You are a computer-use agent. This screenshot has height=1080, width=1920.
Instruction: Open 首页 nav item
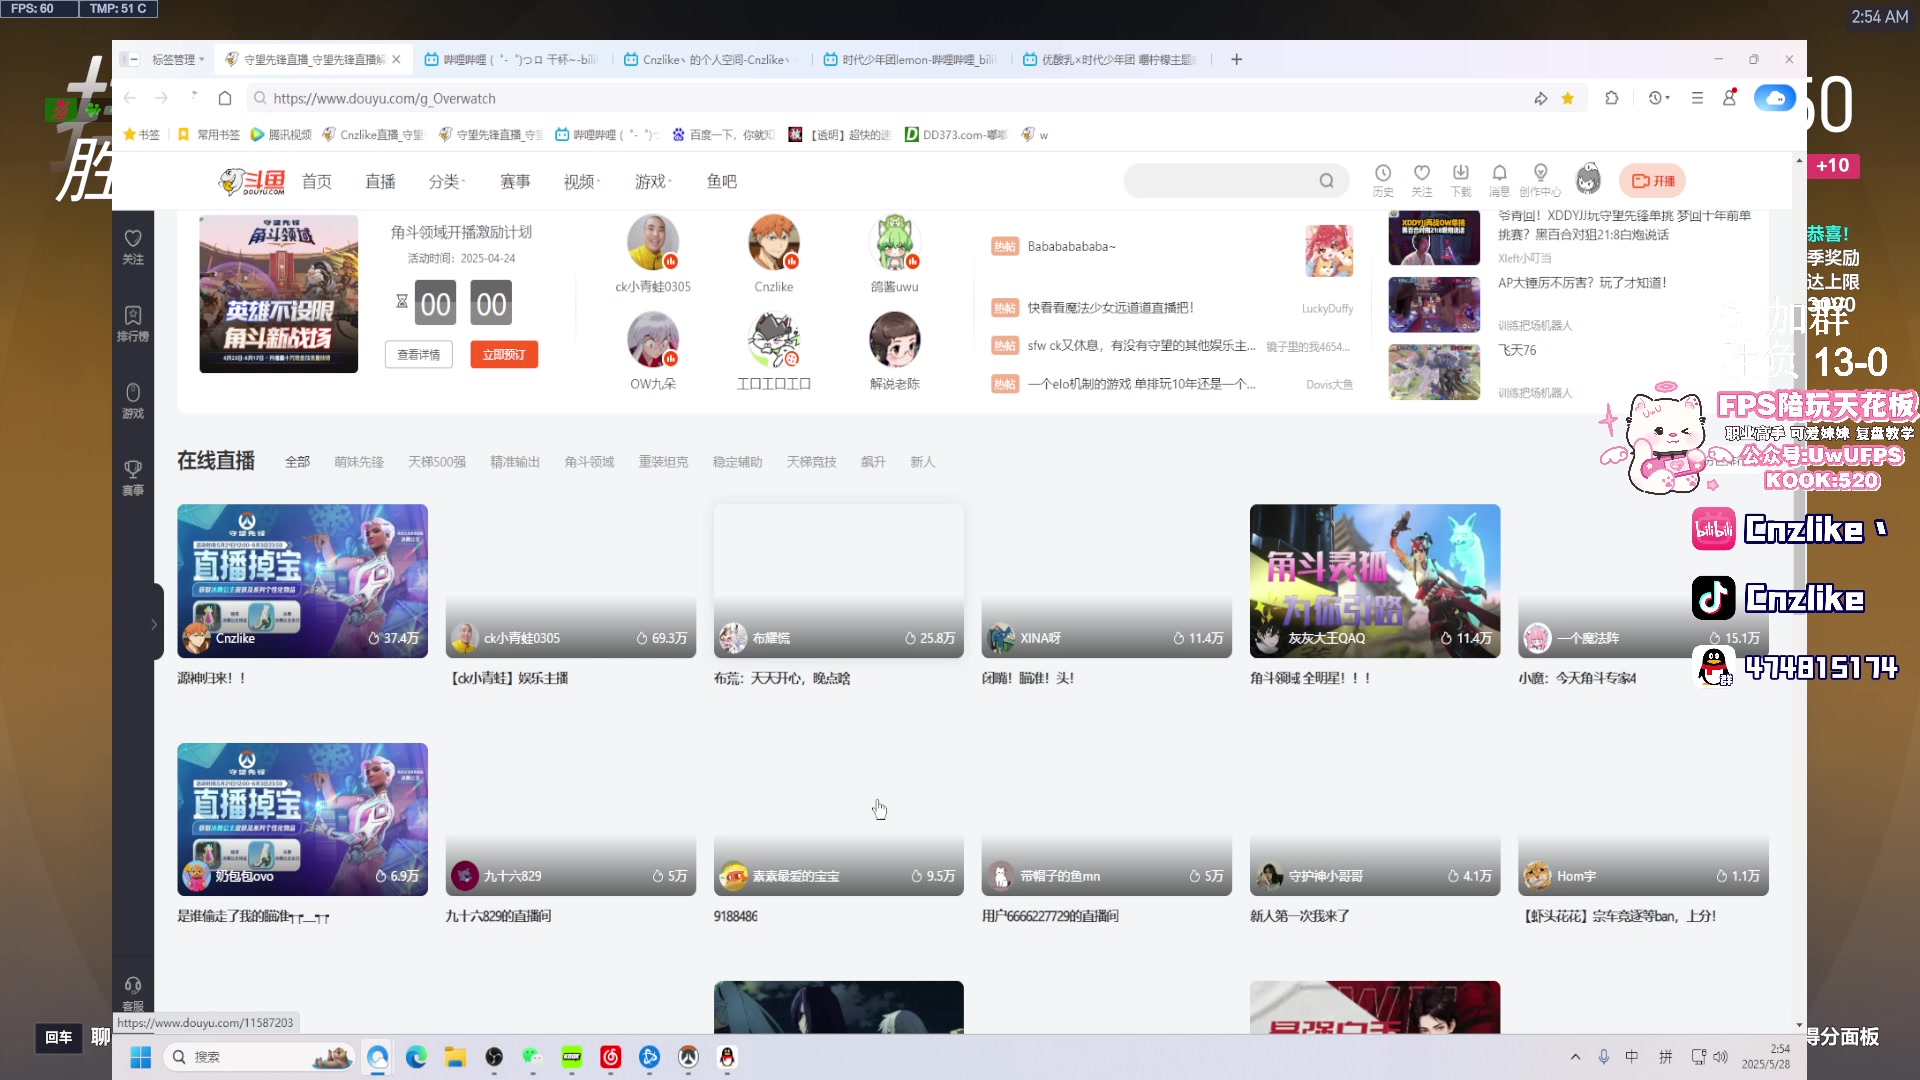click(x=317, y=181)
